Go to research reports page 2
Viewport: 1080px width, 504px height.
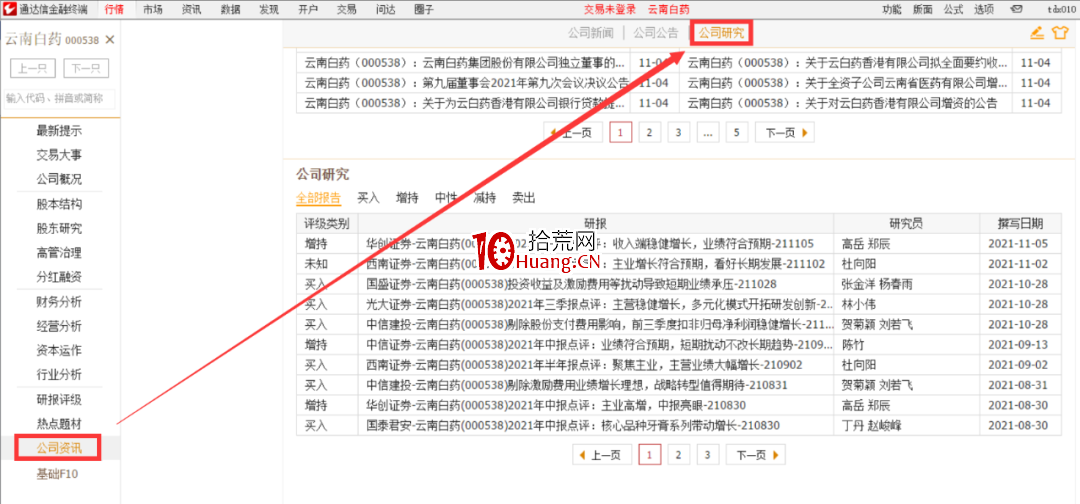678,454
